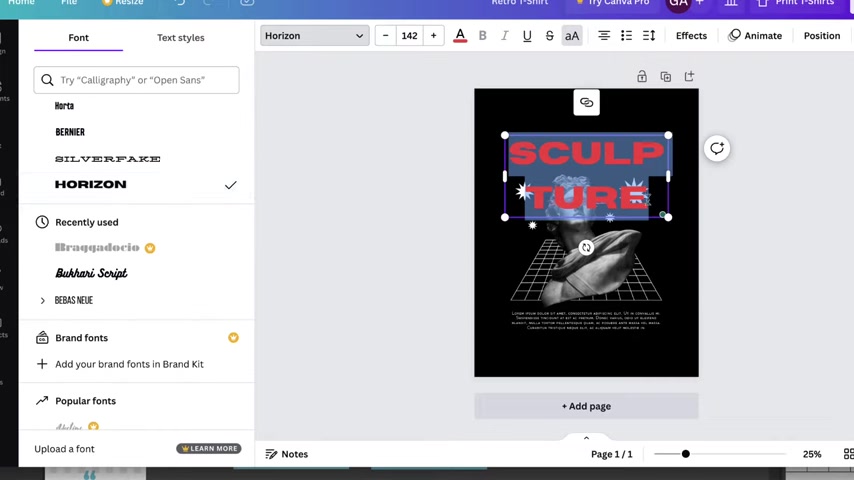Open line spacing options
Screen dimensions: 854x480
point(649,36)
